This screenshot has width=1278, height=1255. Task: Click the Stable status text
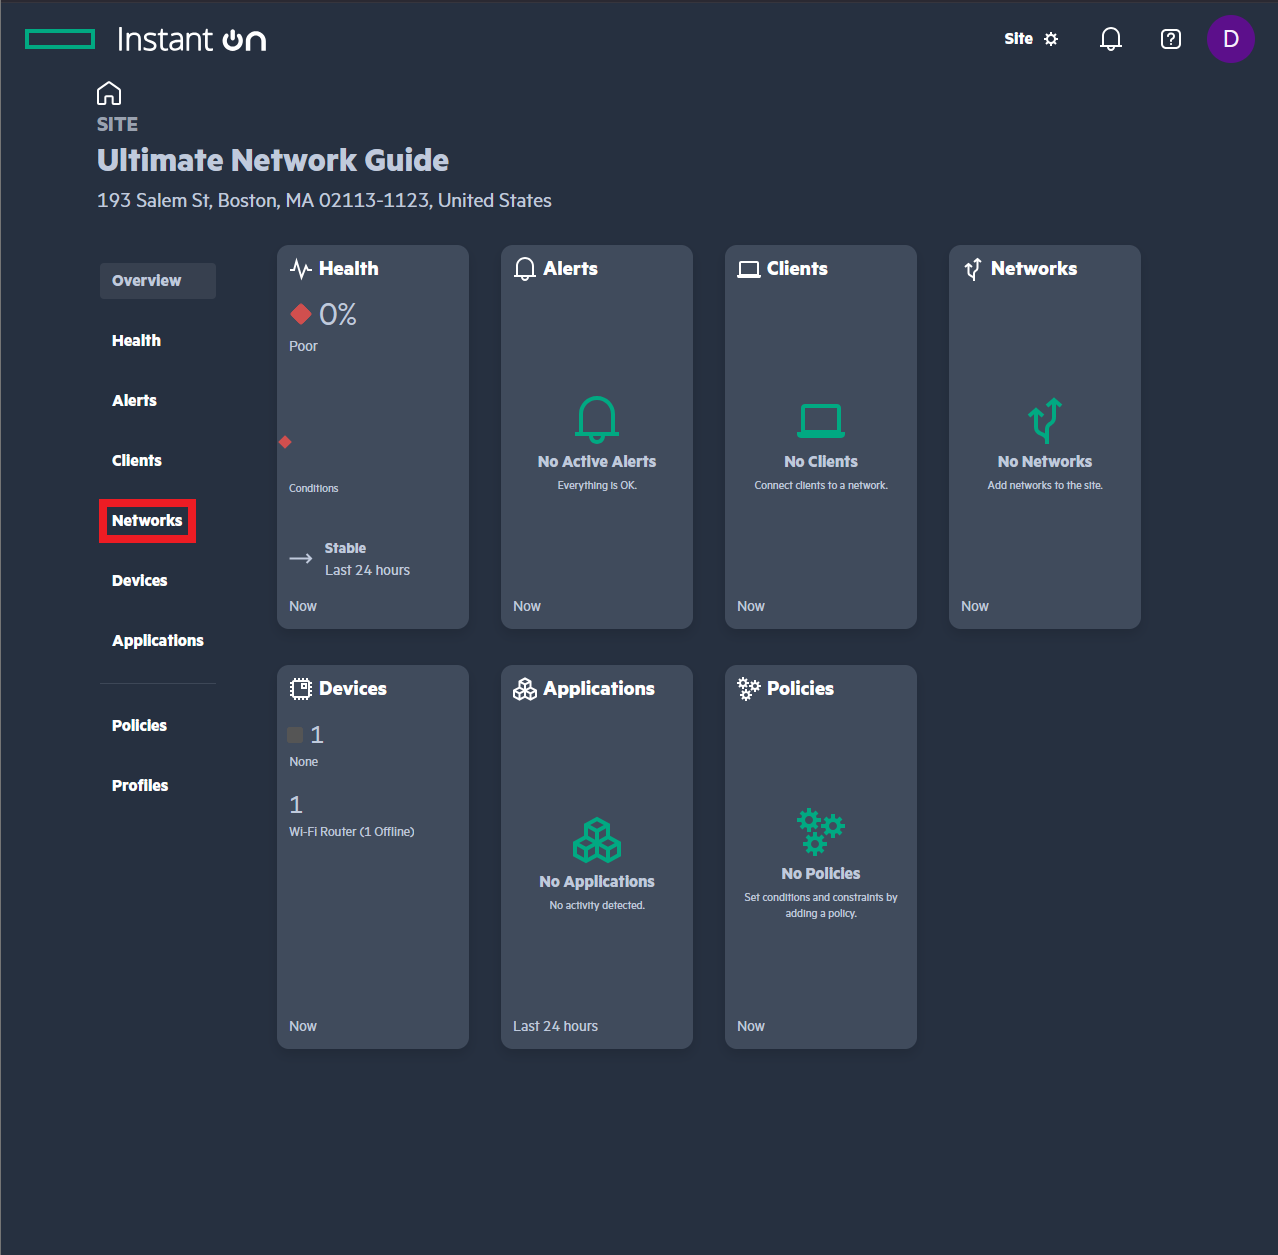(345, 548)
